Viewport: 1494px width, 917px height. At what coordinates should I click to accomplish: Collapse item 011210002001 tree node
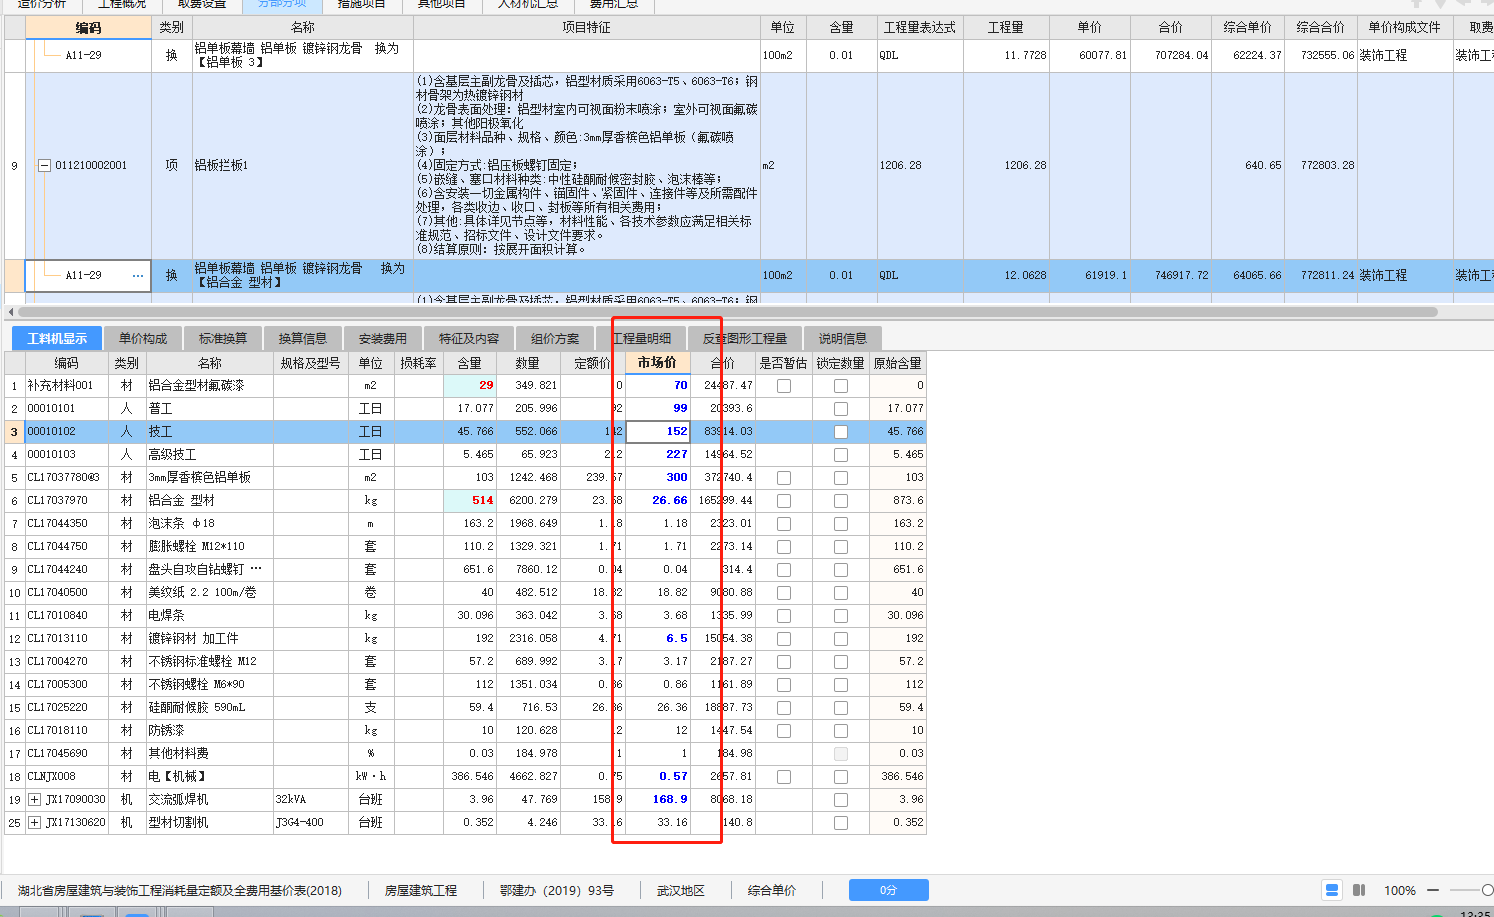click(x=44, y=166)
